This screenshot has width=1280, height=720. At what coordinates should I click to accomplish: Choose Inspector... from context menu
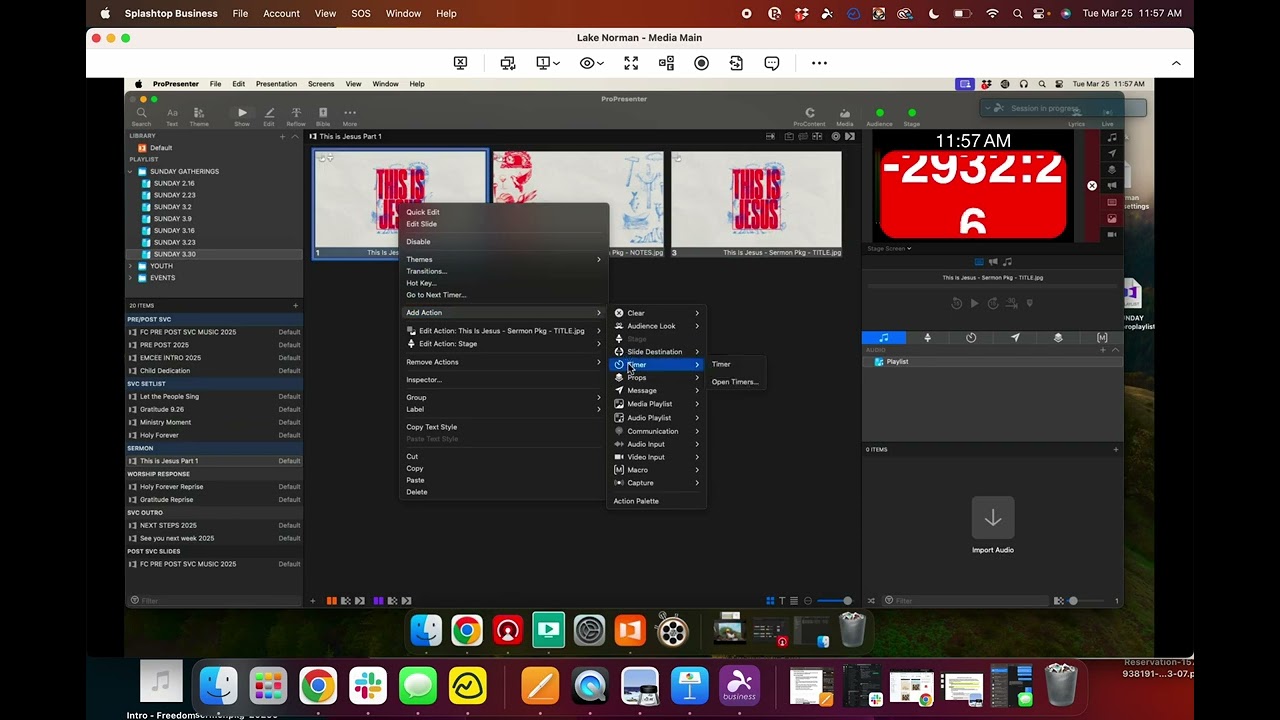424,380
